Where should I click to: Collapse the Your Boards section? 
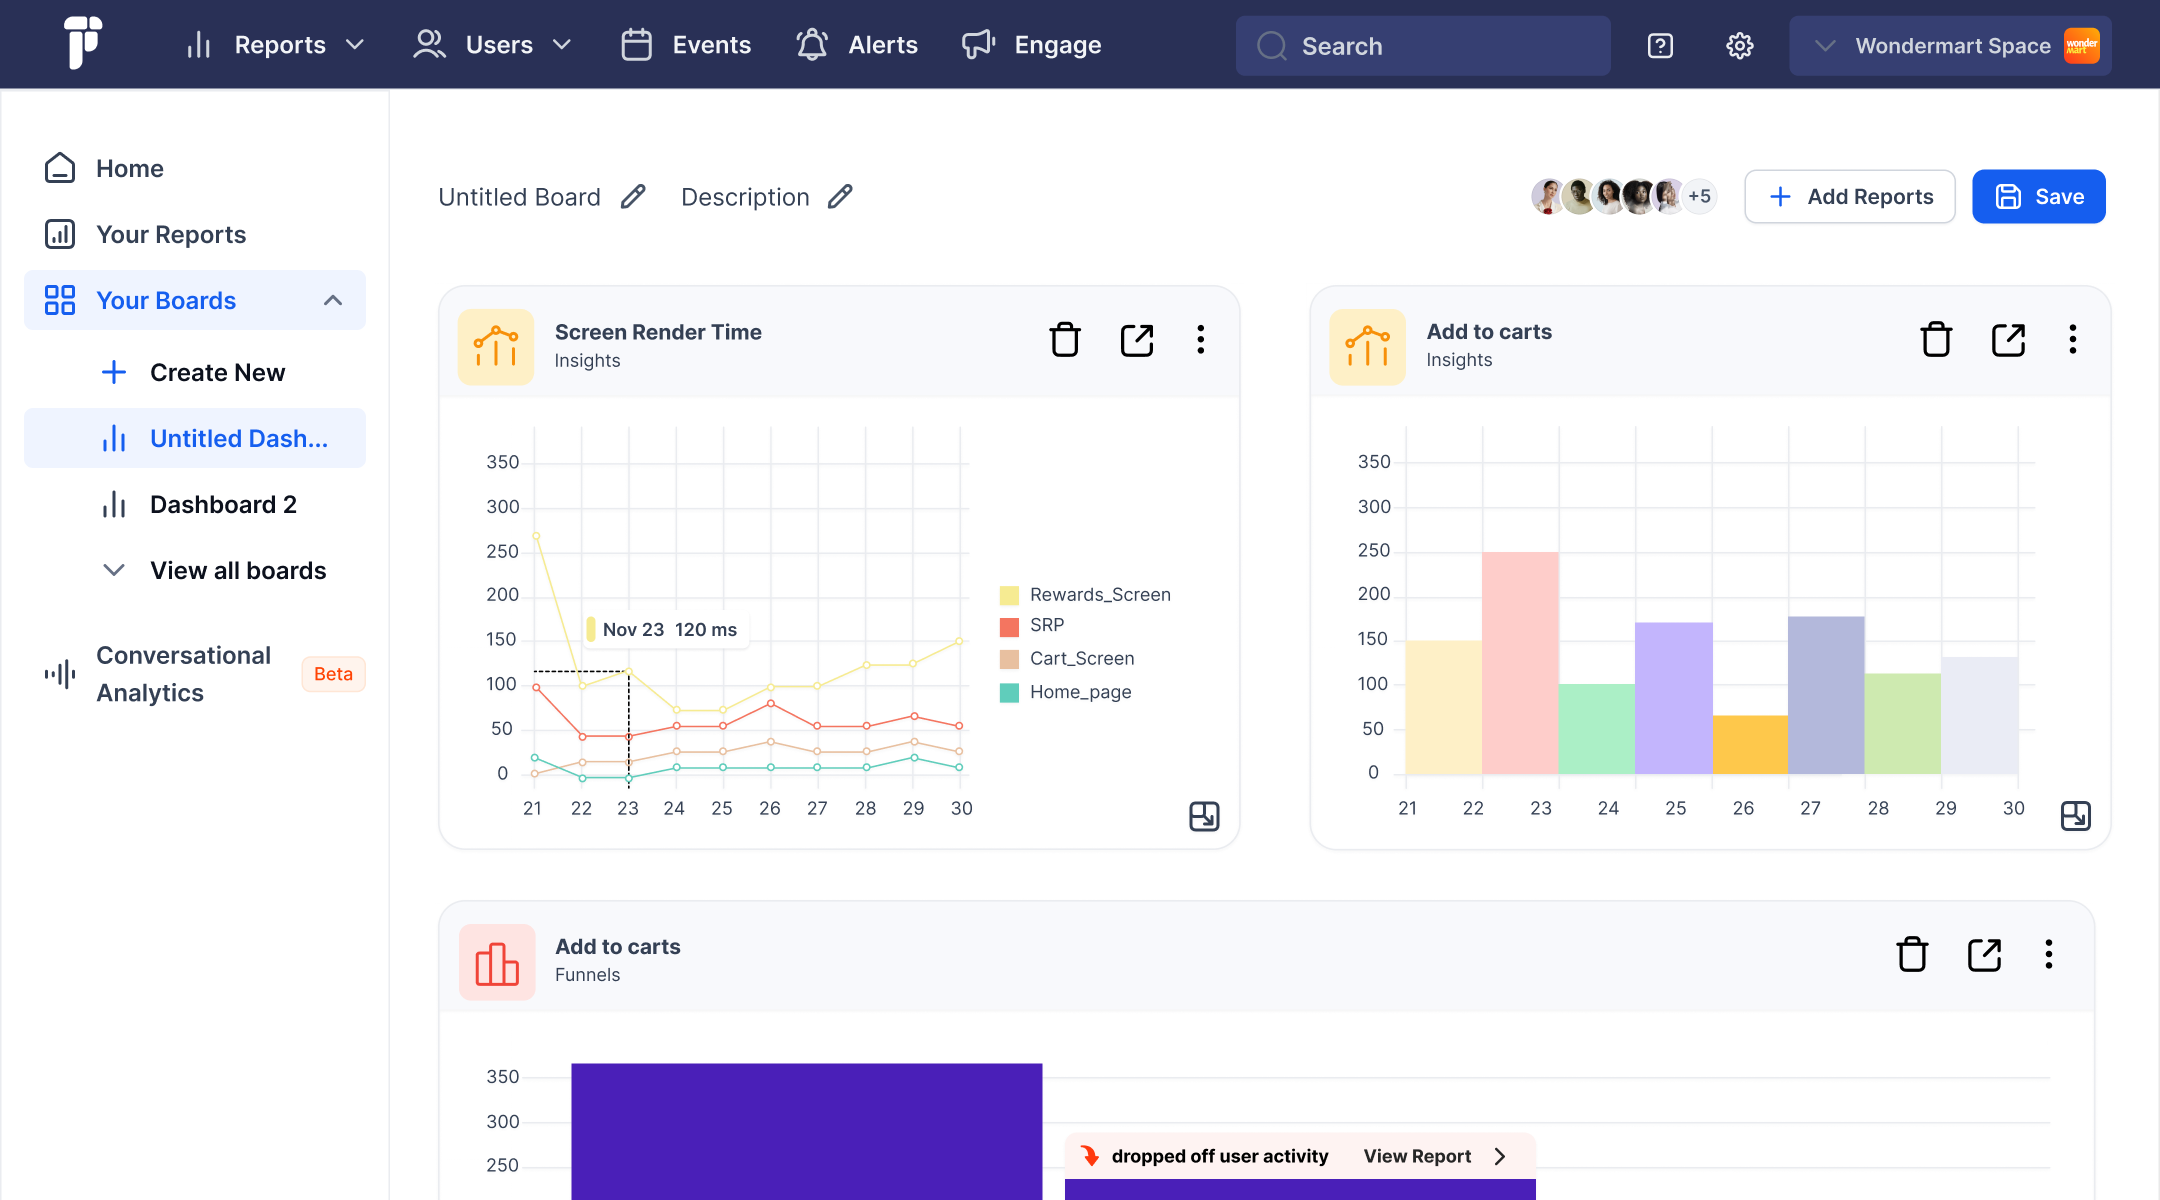point(333,301)
